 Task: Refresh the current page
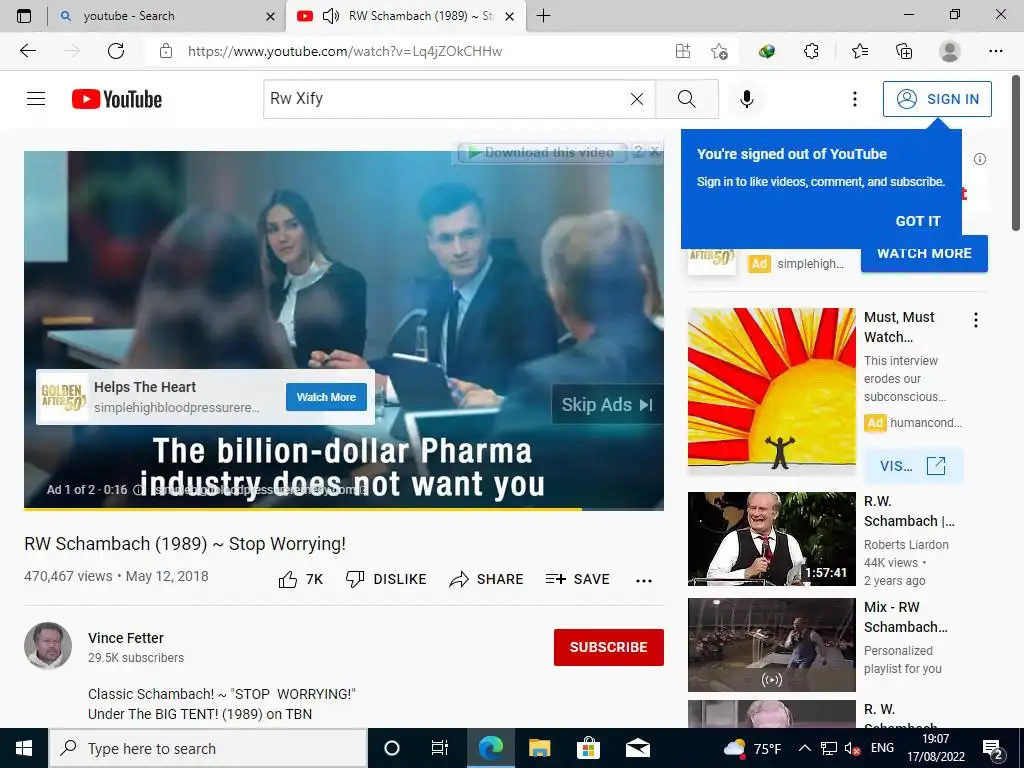click(x=116, y=51)
